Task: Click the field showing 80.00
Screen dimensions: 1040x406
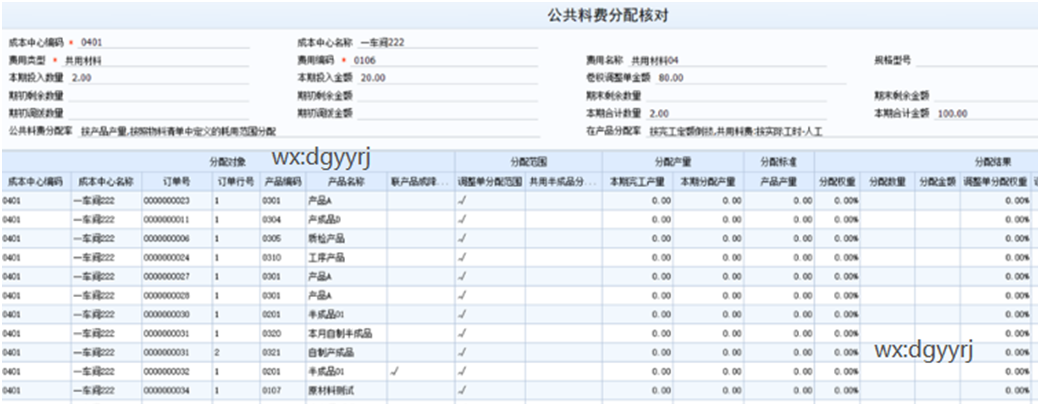Action: click(751, 78)
